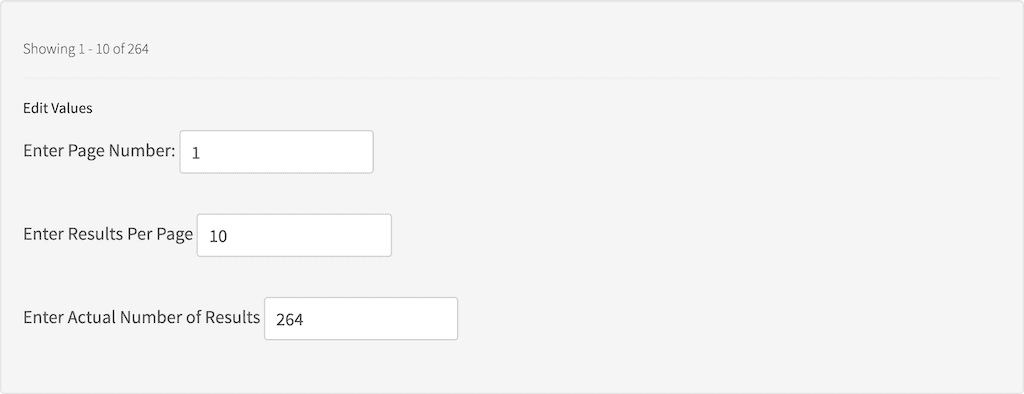The image size is (1024, 394).
Task: Click the total count 264 in the summary
Action: point(138,49)
